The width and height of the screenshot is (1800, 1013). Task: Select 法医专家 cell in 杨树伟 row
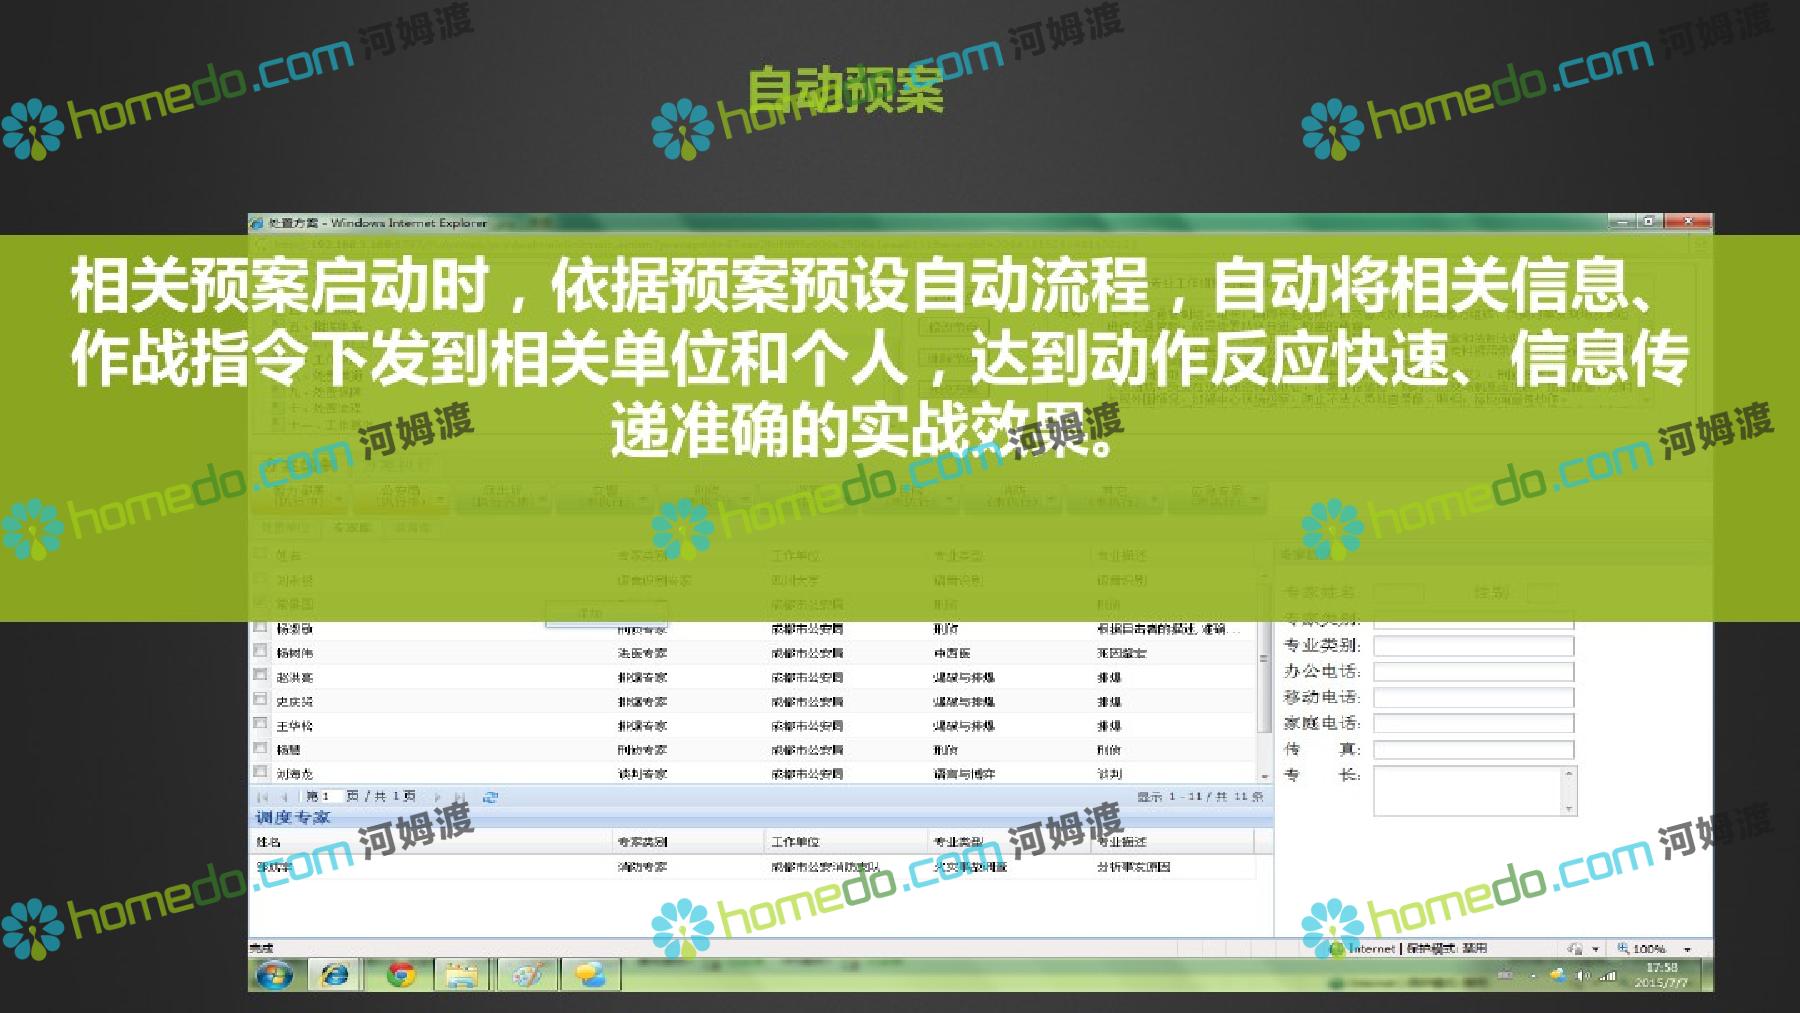point(642,653)
